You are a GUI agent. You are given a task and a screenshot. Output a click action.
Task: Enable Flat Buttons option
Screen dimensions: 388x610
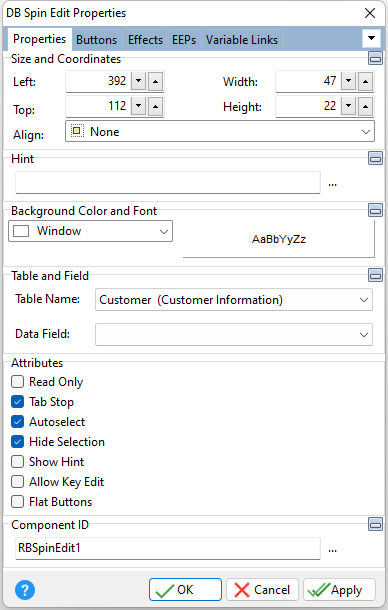18,502
